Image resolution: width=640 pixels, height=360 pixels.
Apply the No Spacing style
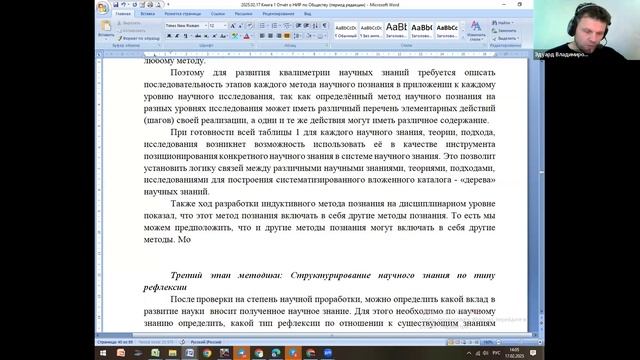[x=371, y=31]
